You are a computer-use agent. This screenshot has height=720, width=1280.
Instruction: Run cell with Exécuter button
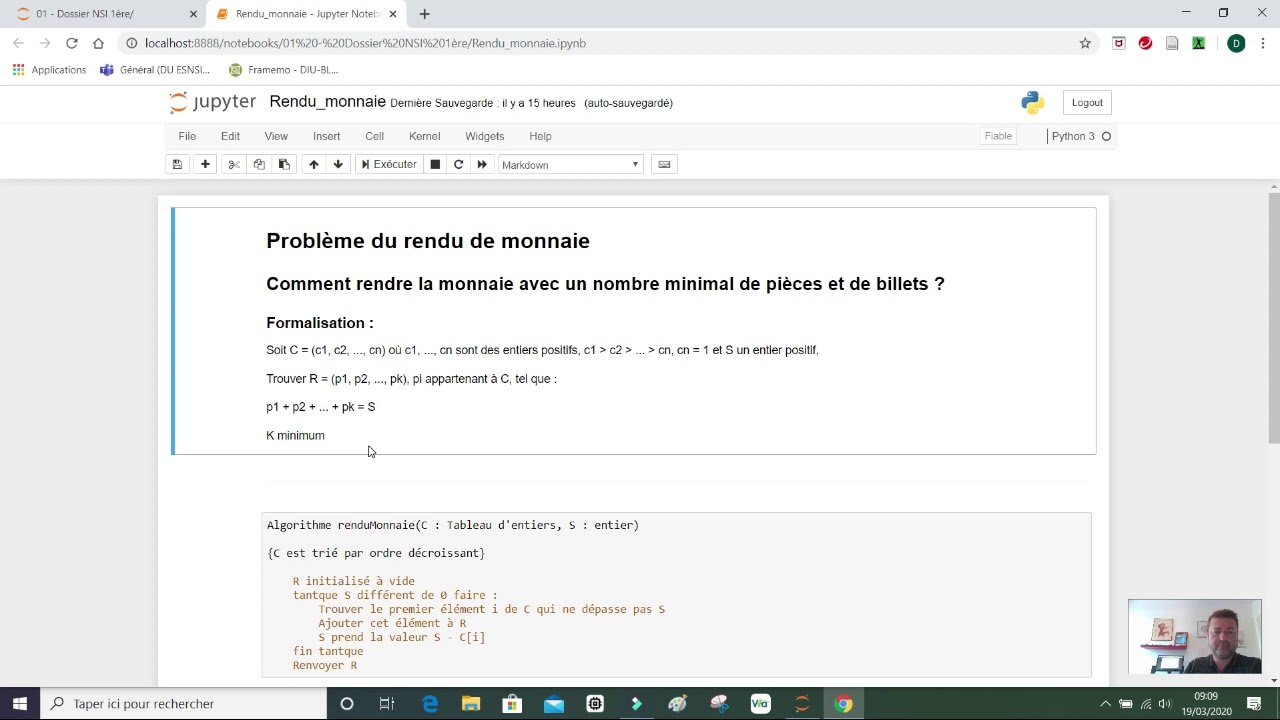pyautogui.click(x=389, y=164)
